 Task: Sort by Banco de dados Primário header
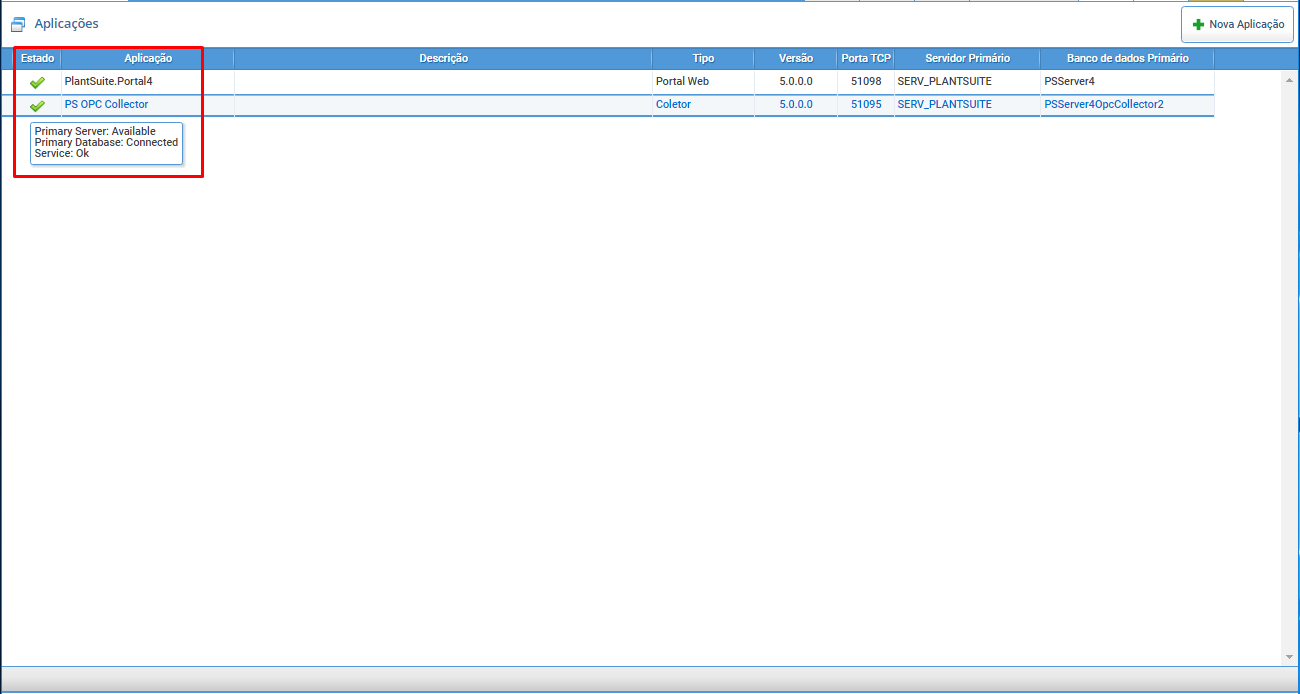pos(1127,58)
